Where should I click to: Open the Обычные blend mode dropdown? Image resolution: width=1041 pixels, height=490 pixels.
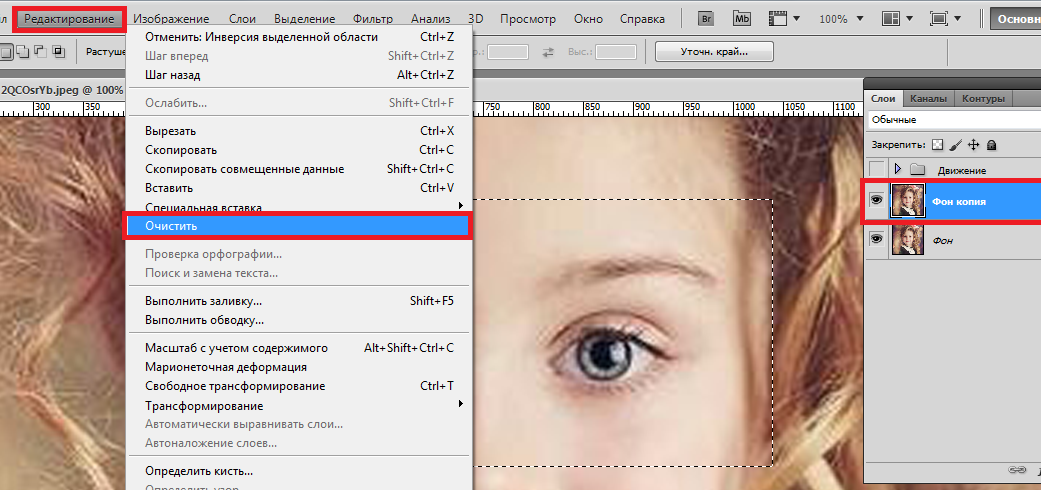click(954, 120)
